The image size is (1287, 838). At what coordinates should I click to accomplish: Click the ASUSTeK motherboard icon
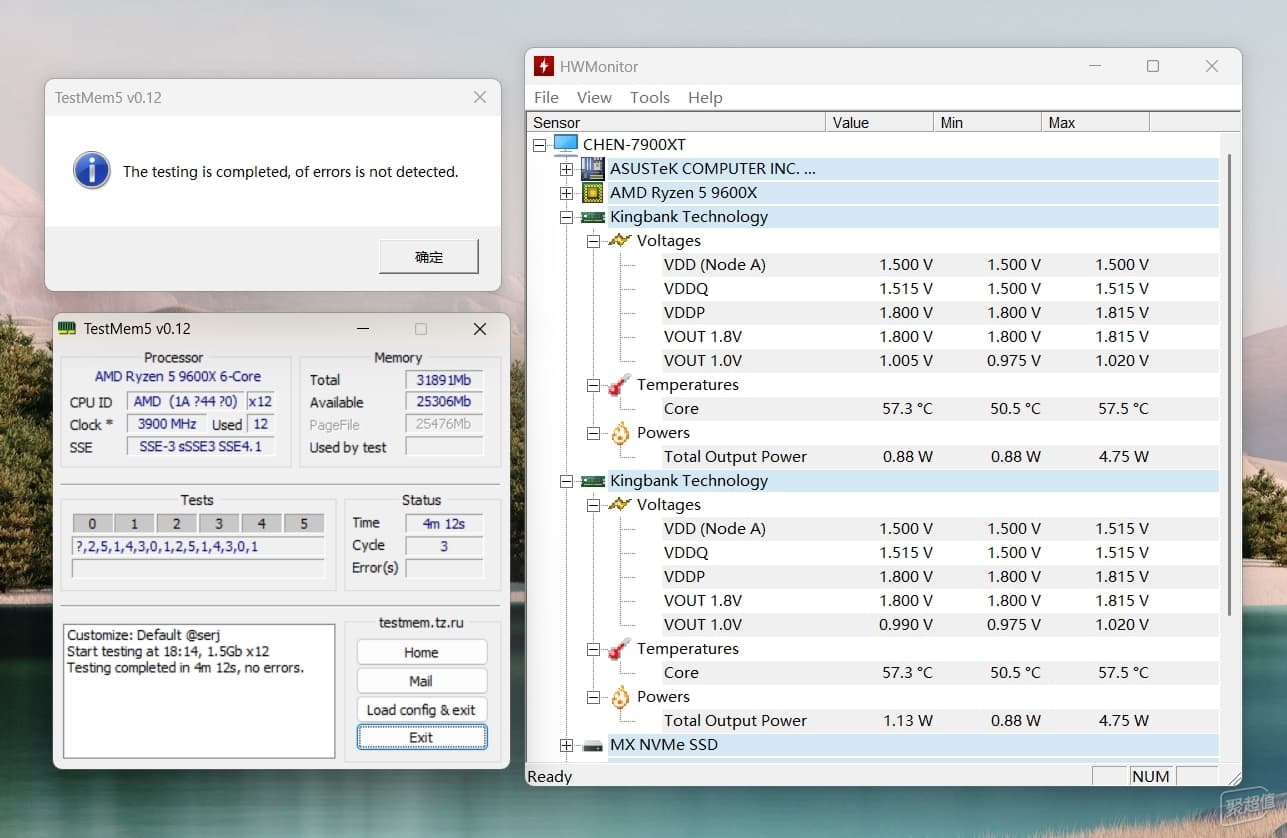593,168
